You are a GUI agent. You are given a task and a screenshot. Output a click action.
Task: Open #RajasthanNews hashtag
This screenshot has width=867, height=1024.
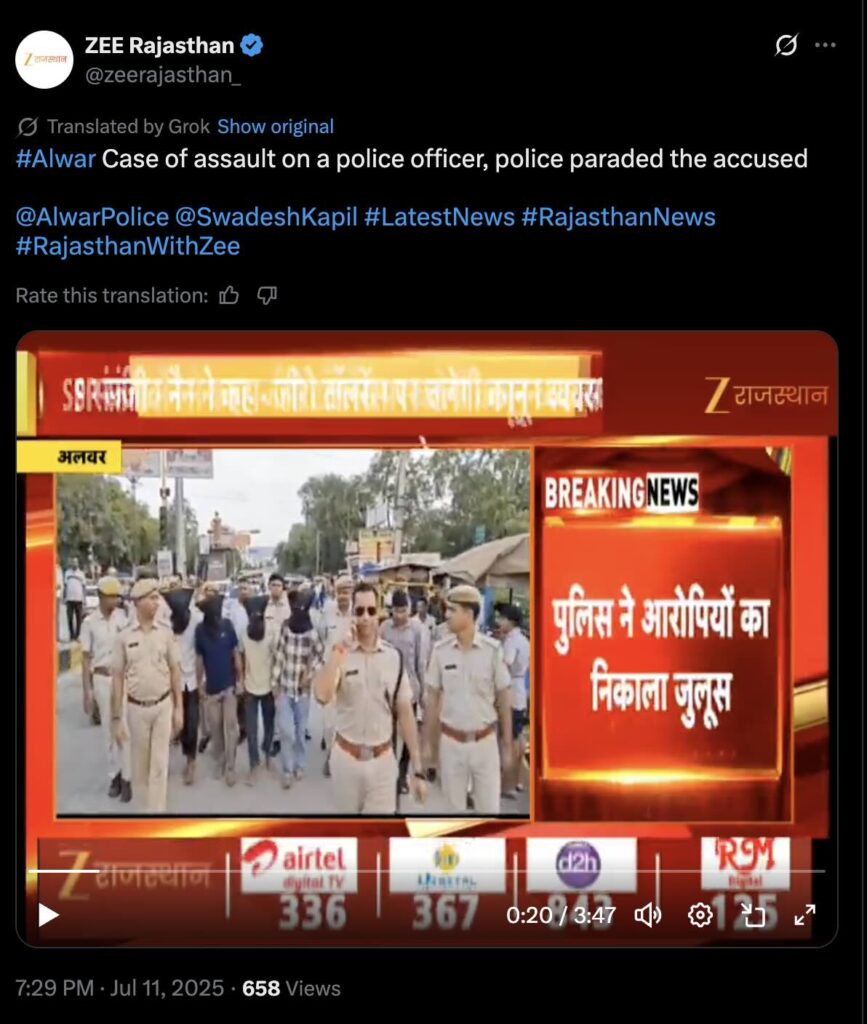click(618, 217)
